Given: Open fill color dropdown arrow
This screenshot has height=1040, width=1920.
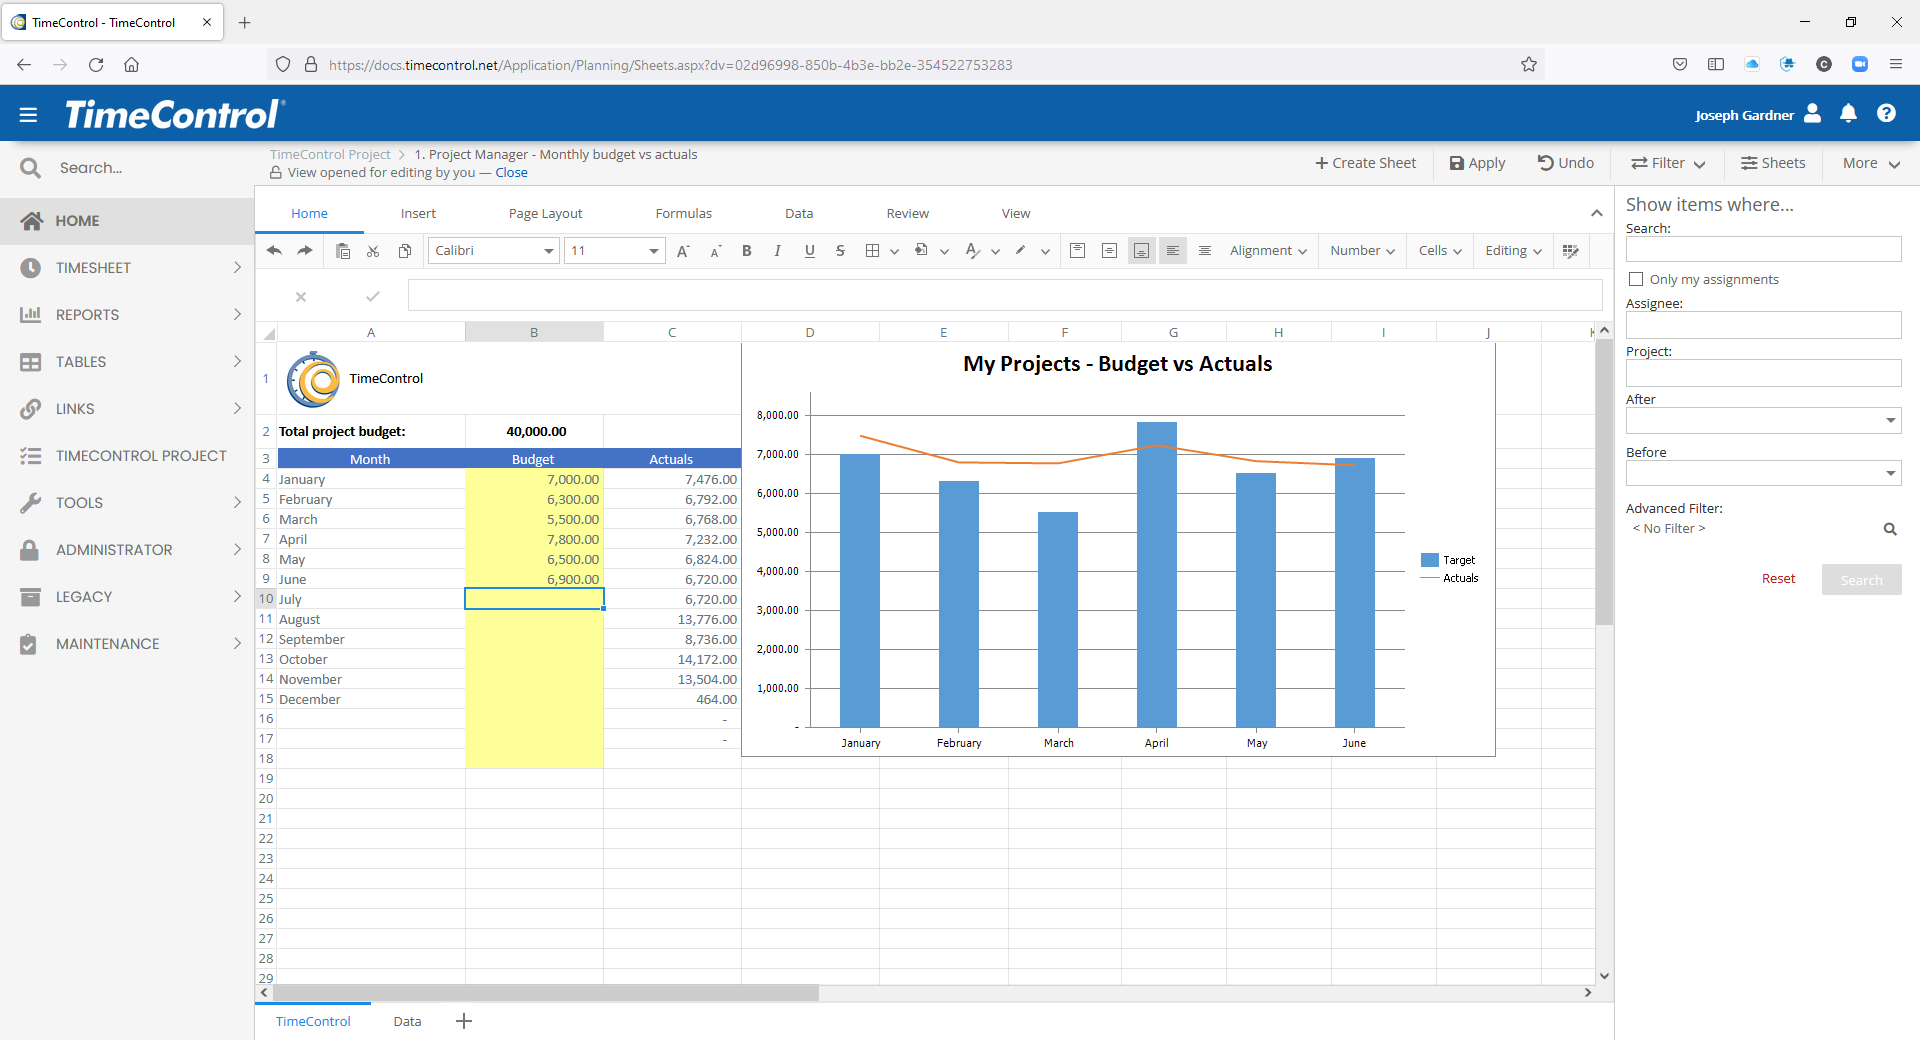Looking at the screenshot, I should coord(944,252).
